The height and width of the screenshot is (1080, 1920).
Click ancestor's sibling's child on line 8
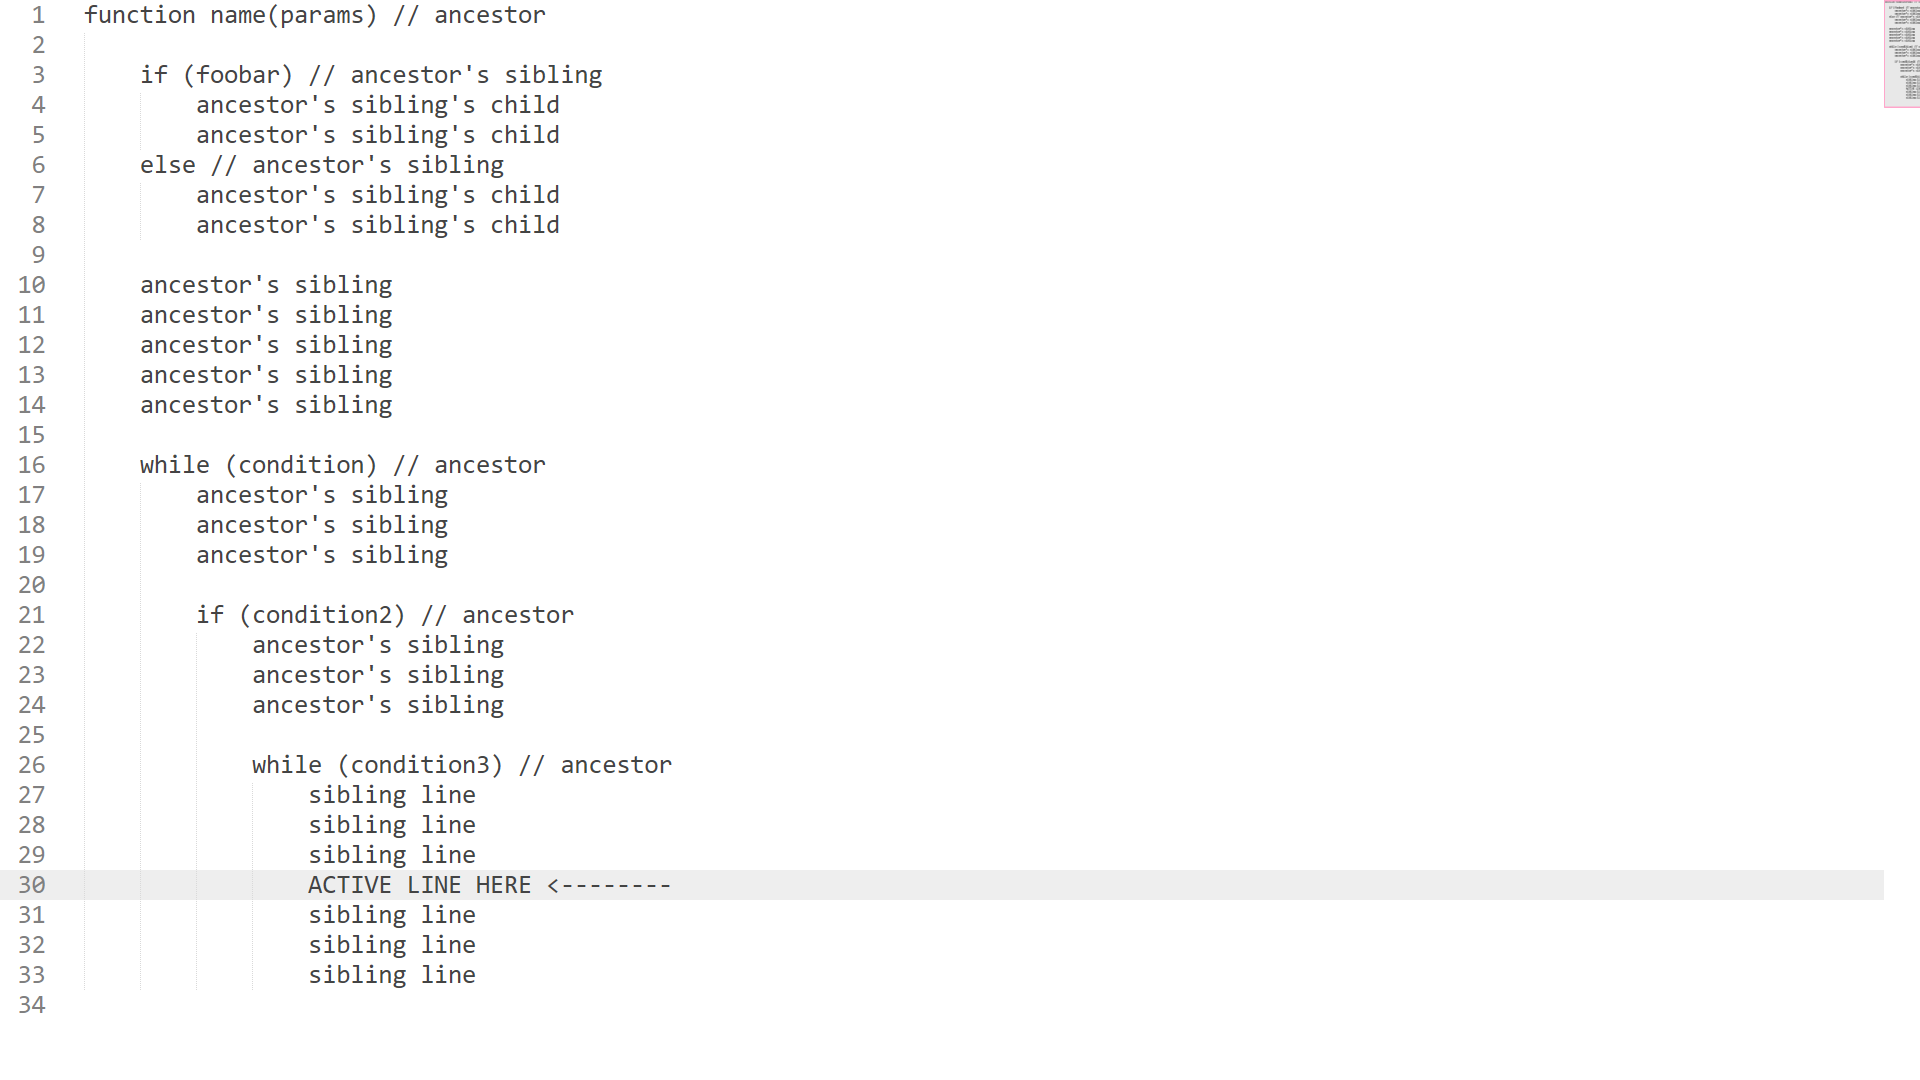click(378, 225)
